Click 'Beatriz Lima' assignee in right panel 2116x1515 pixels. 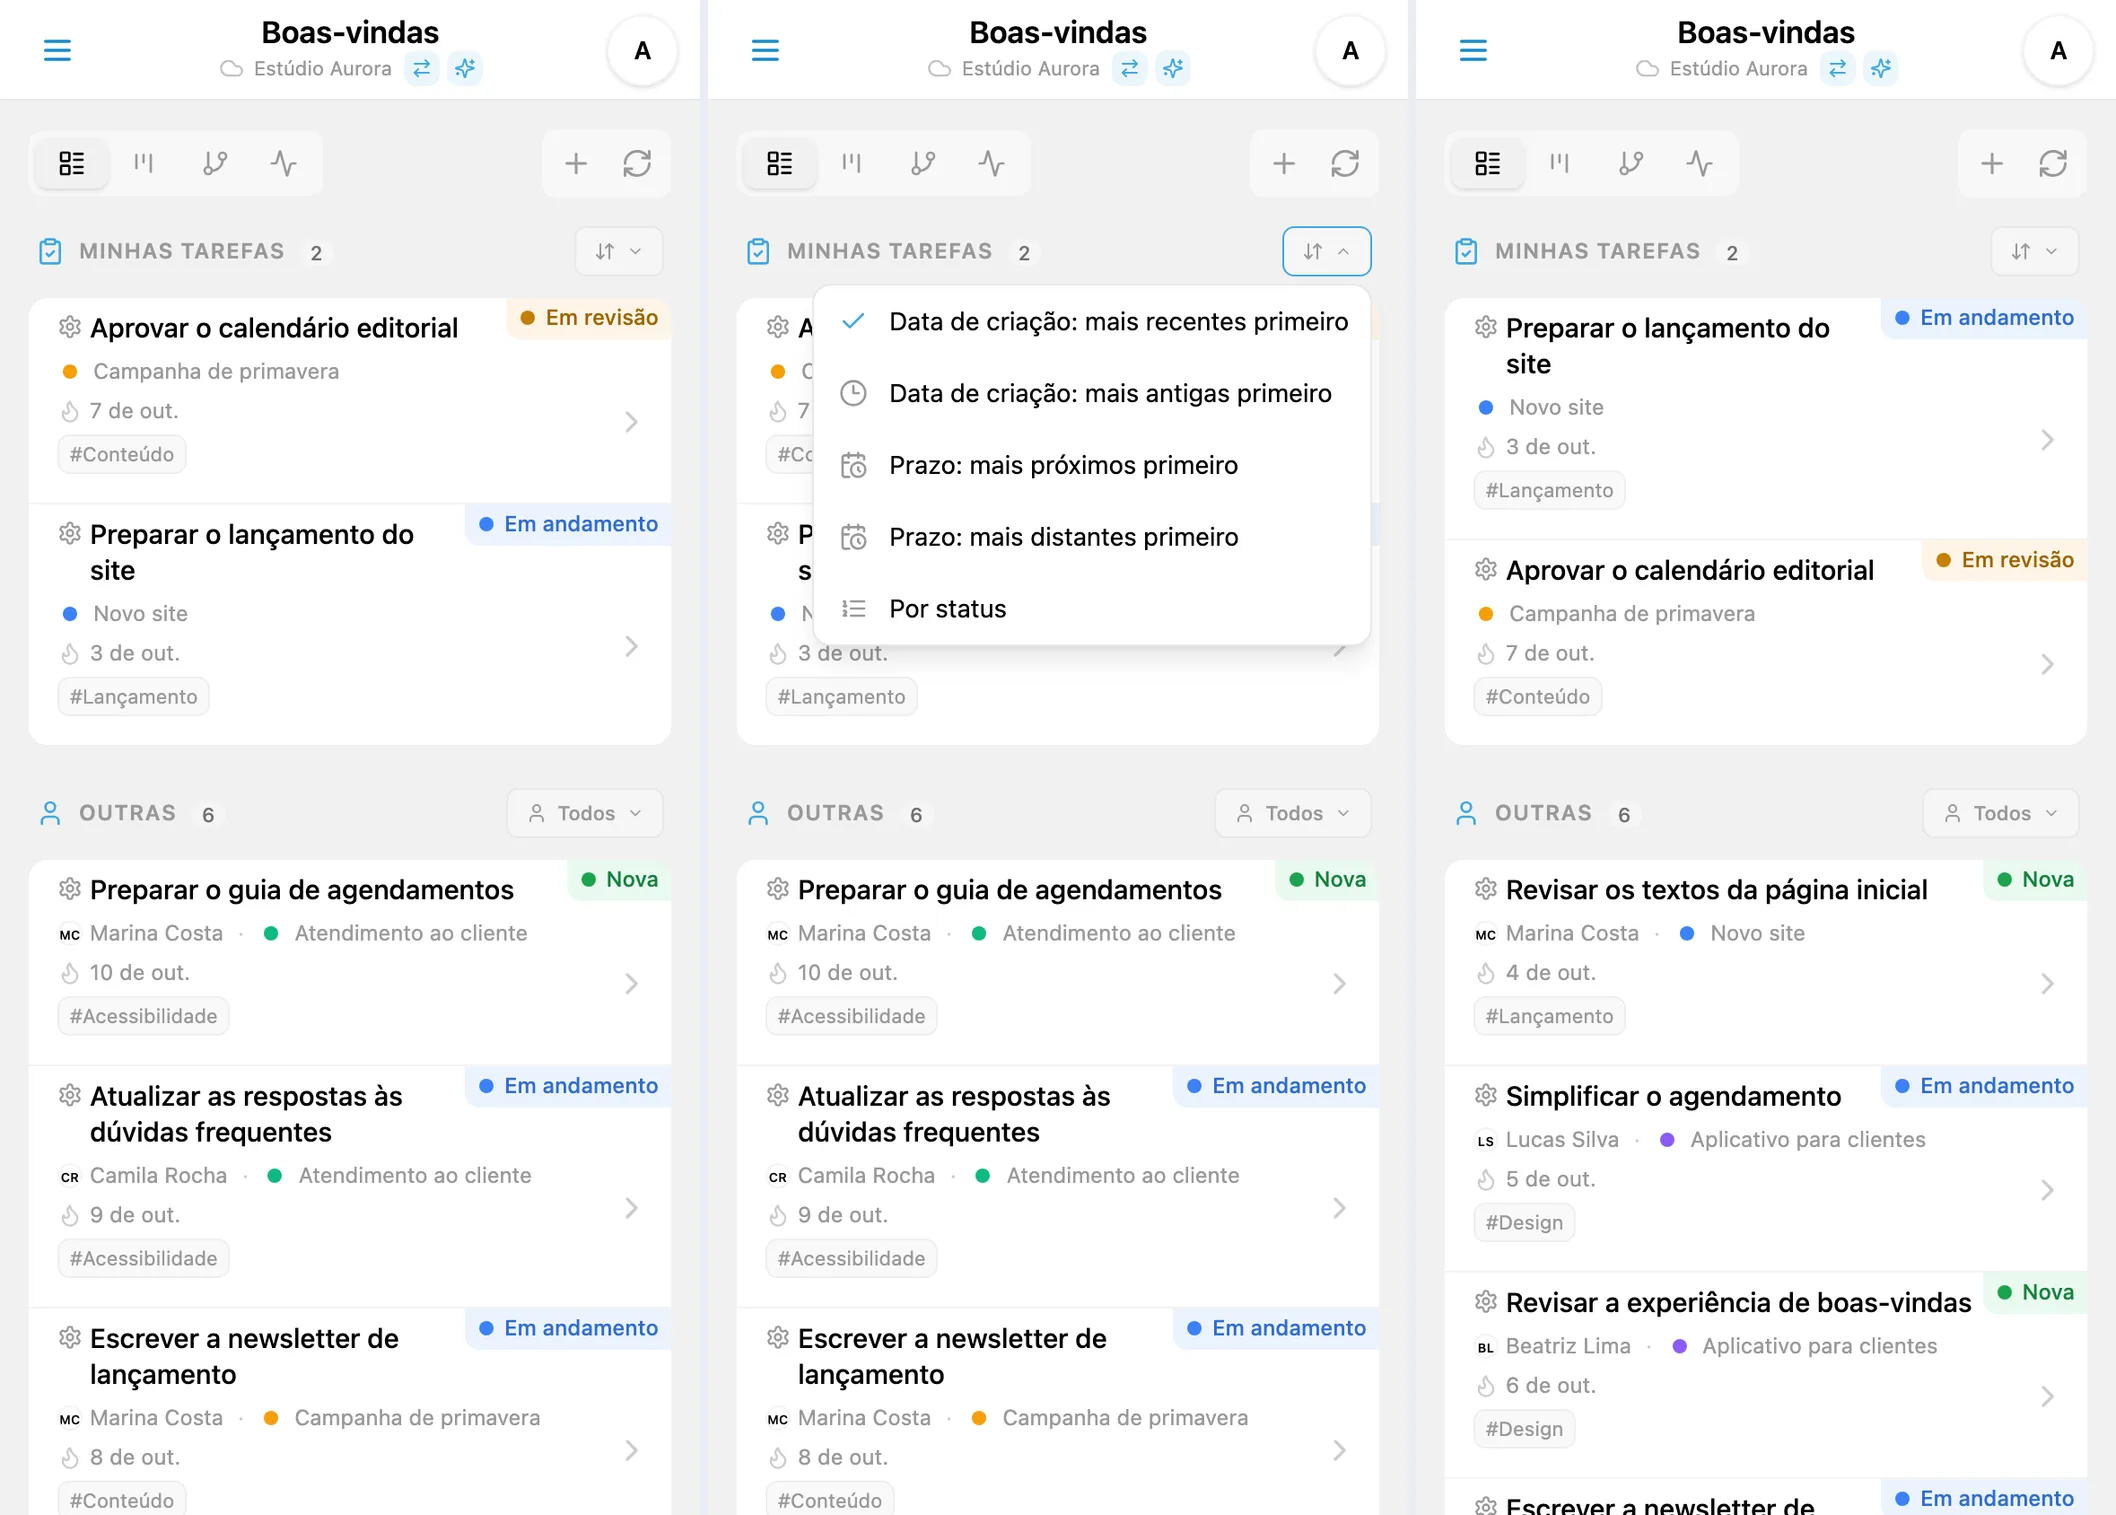[1568, 1346]
